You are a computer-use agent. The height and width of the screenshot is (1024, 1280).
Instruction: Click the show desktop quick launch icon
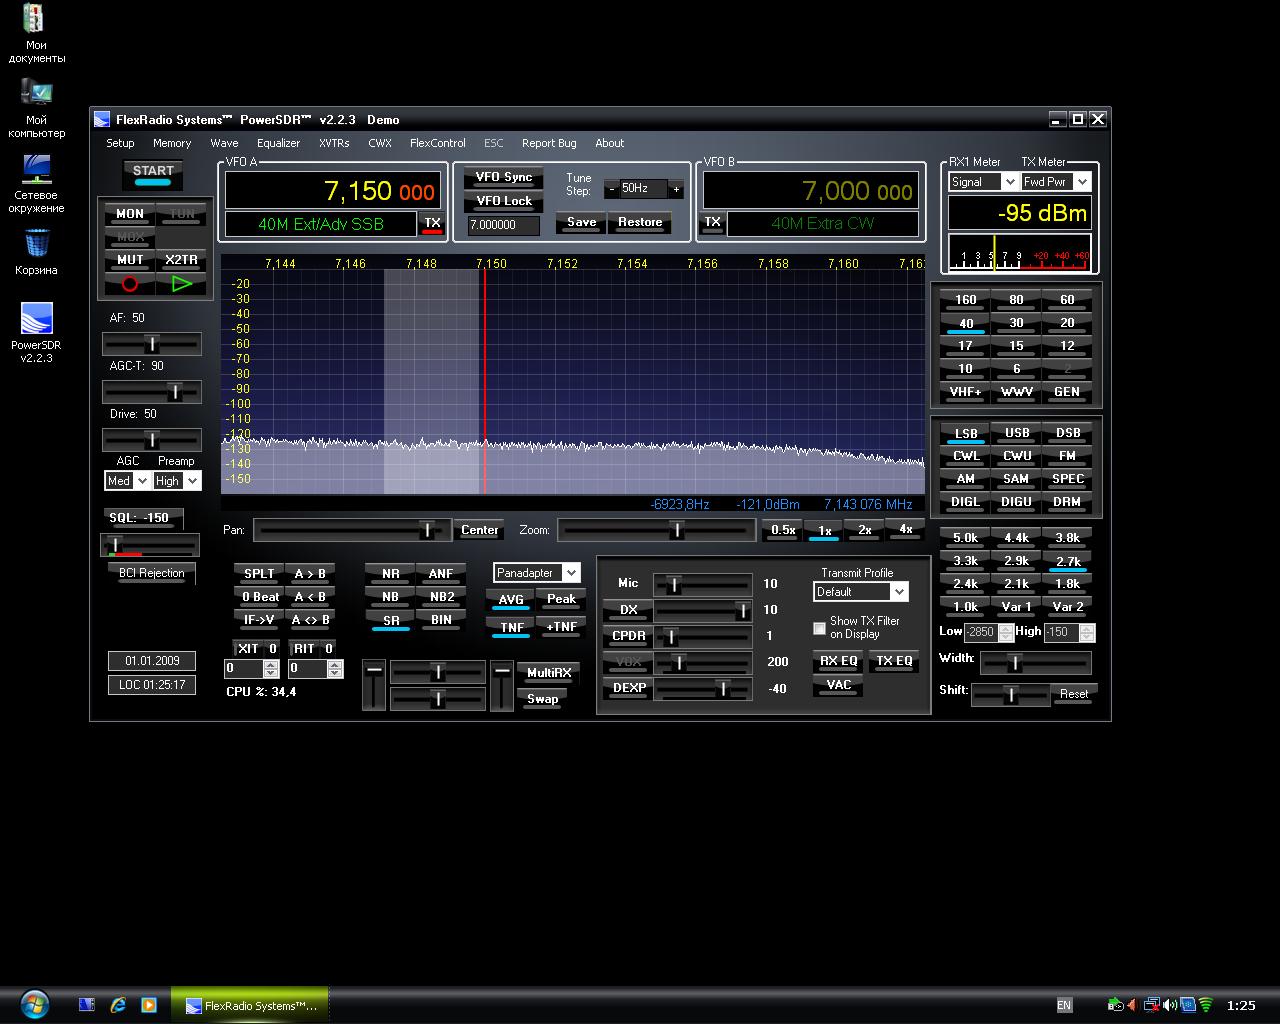coord(87,1005)
